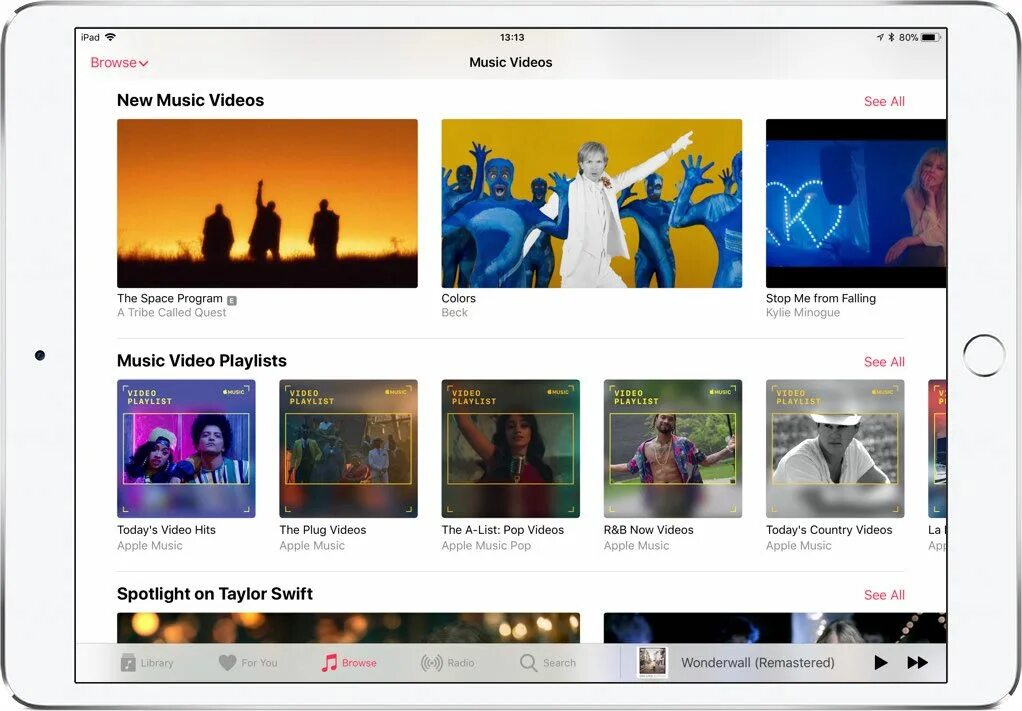Skip to next track with fast-forward button
Image resolution: width=1022 pixels, height=711 pixels.
point(918,663)
